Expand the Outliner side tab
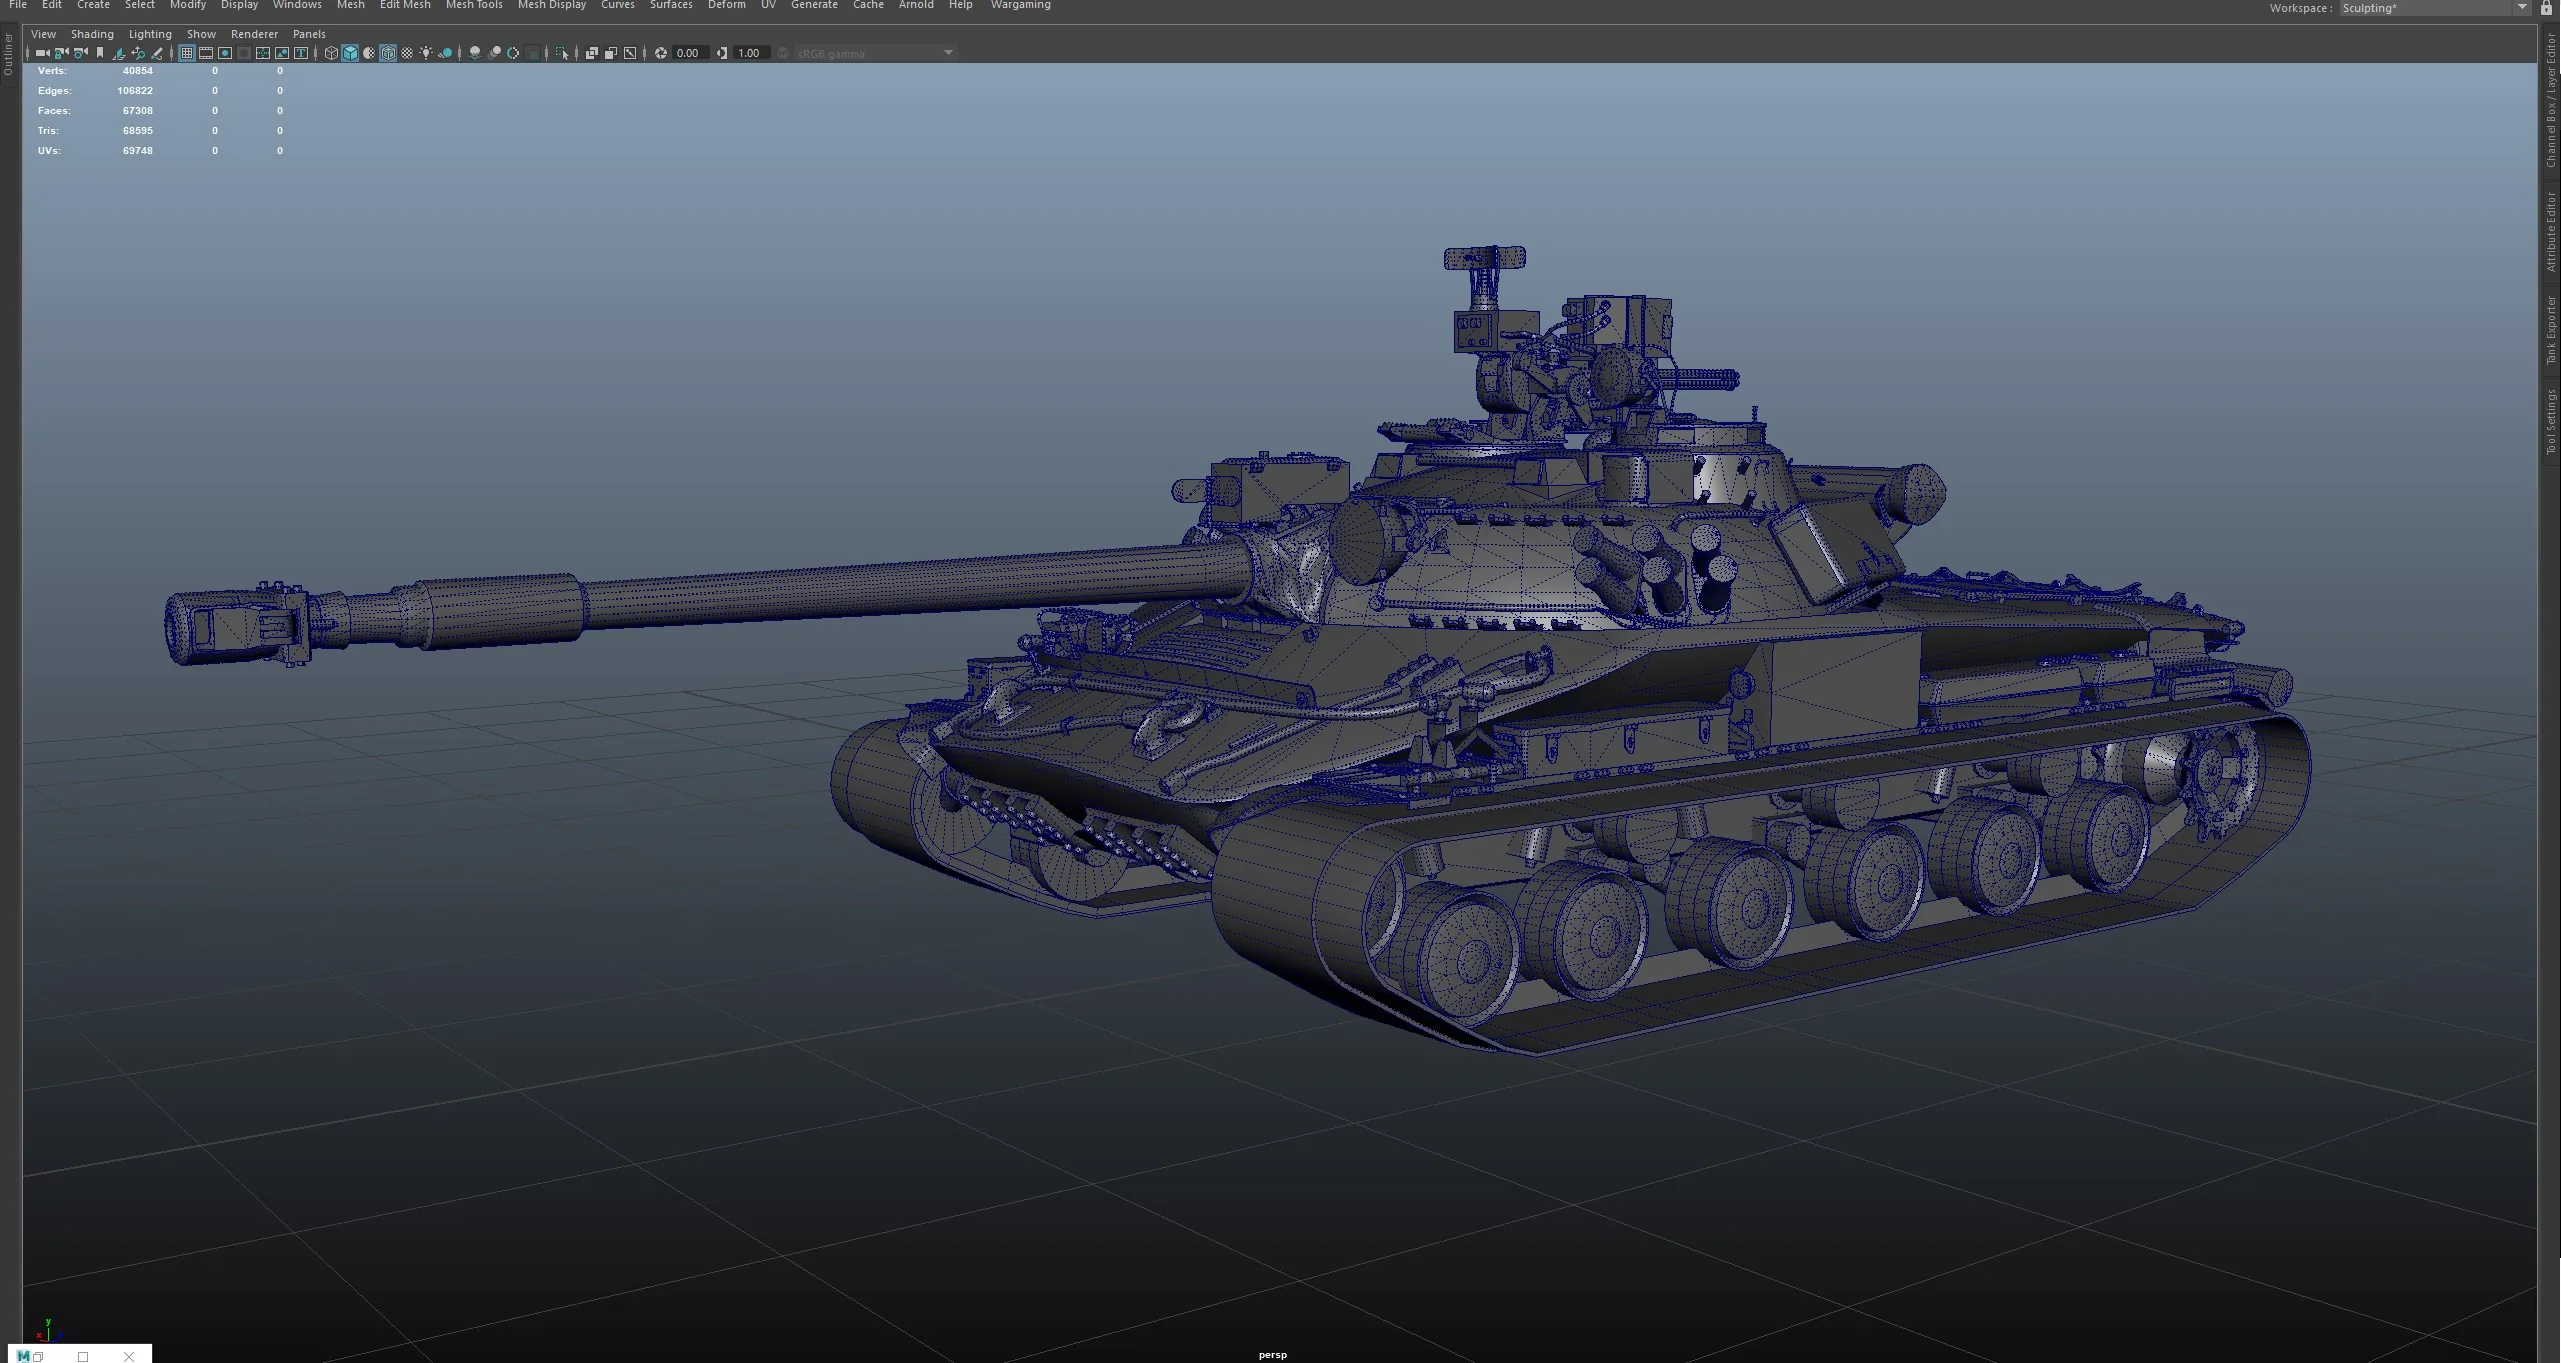 tap(8, 54)
